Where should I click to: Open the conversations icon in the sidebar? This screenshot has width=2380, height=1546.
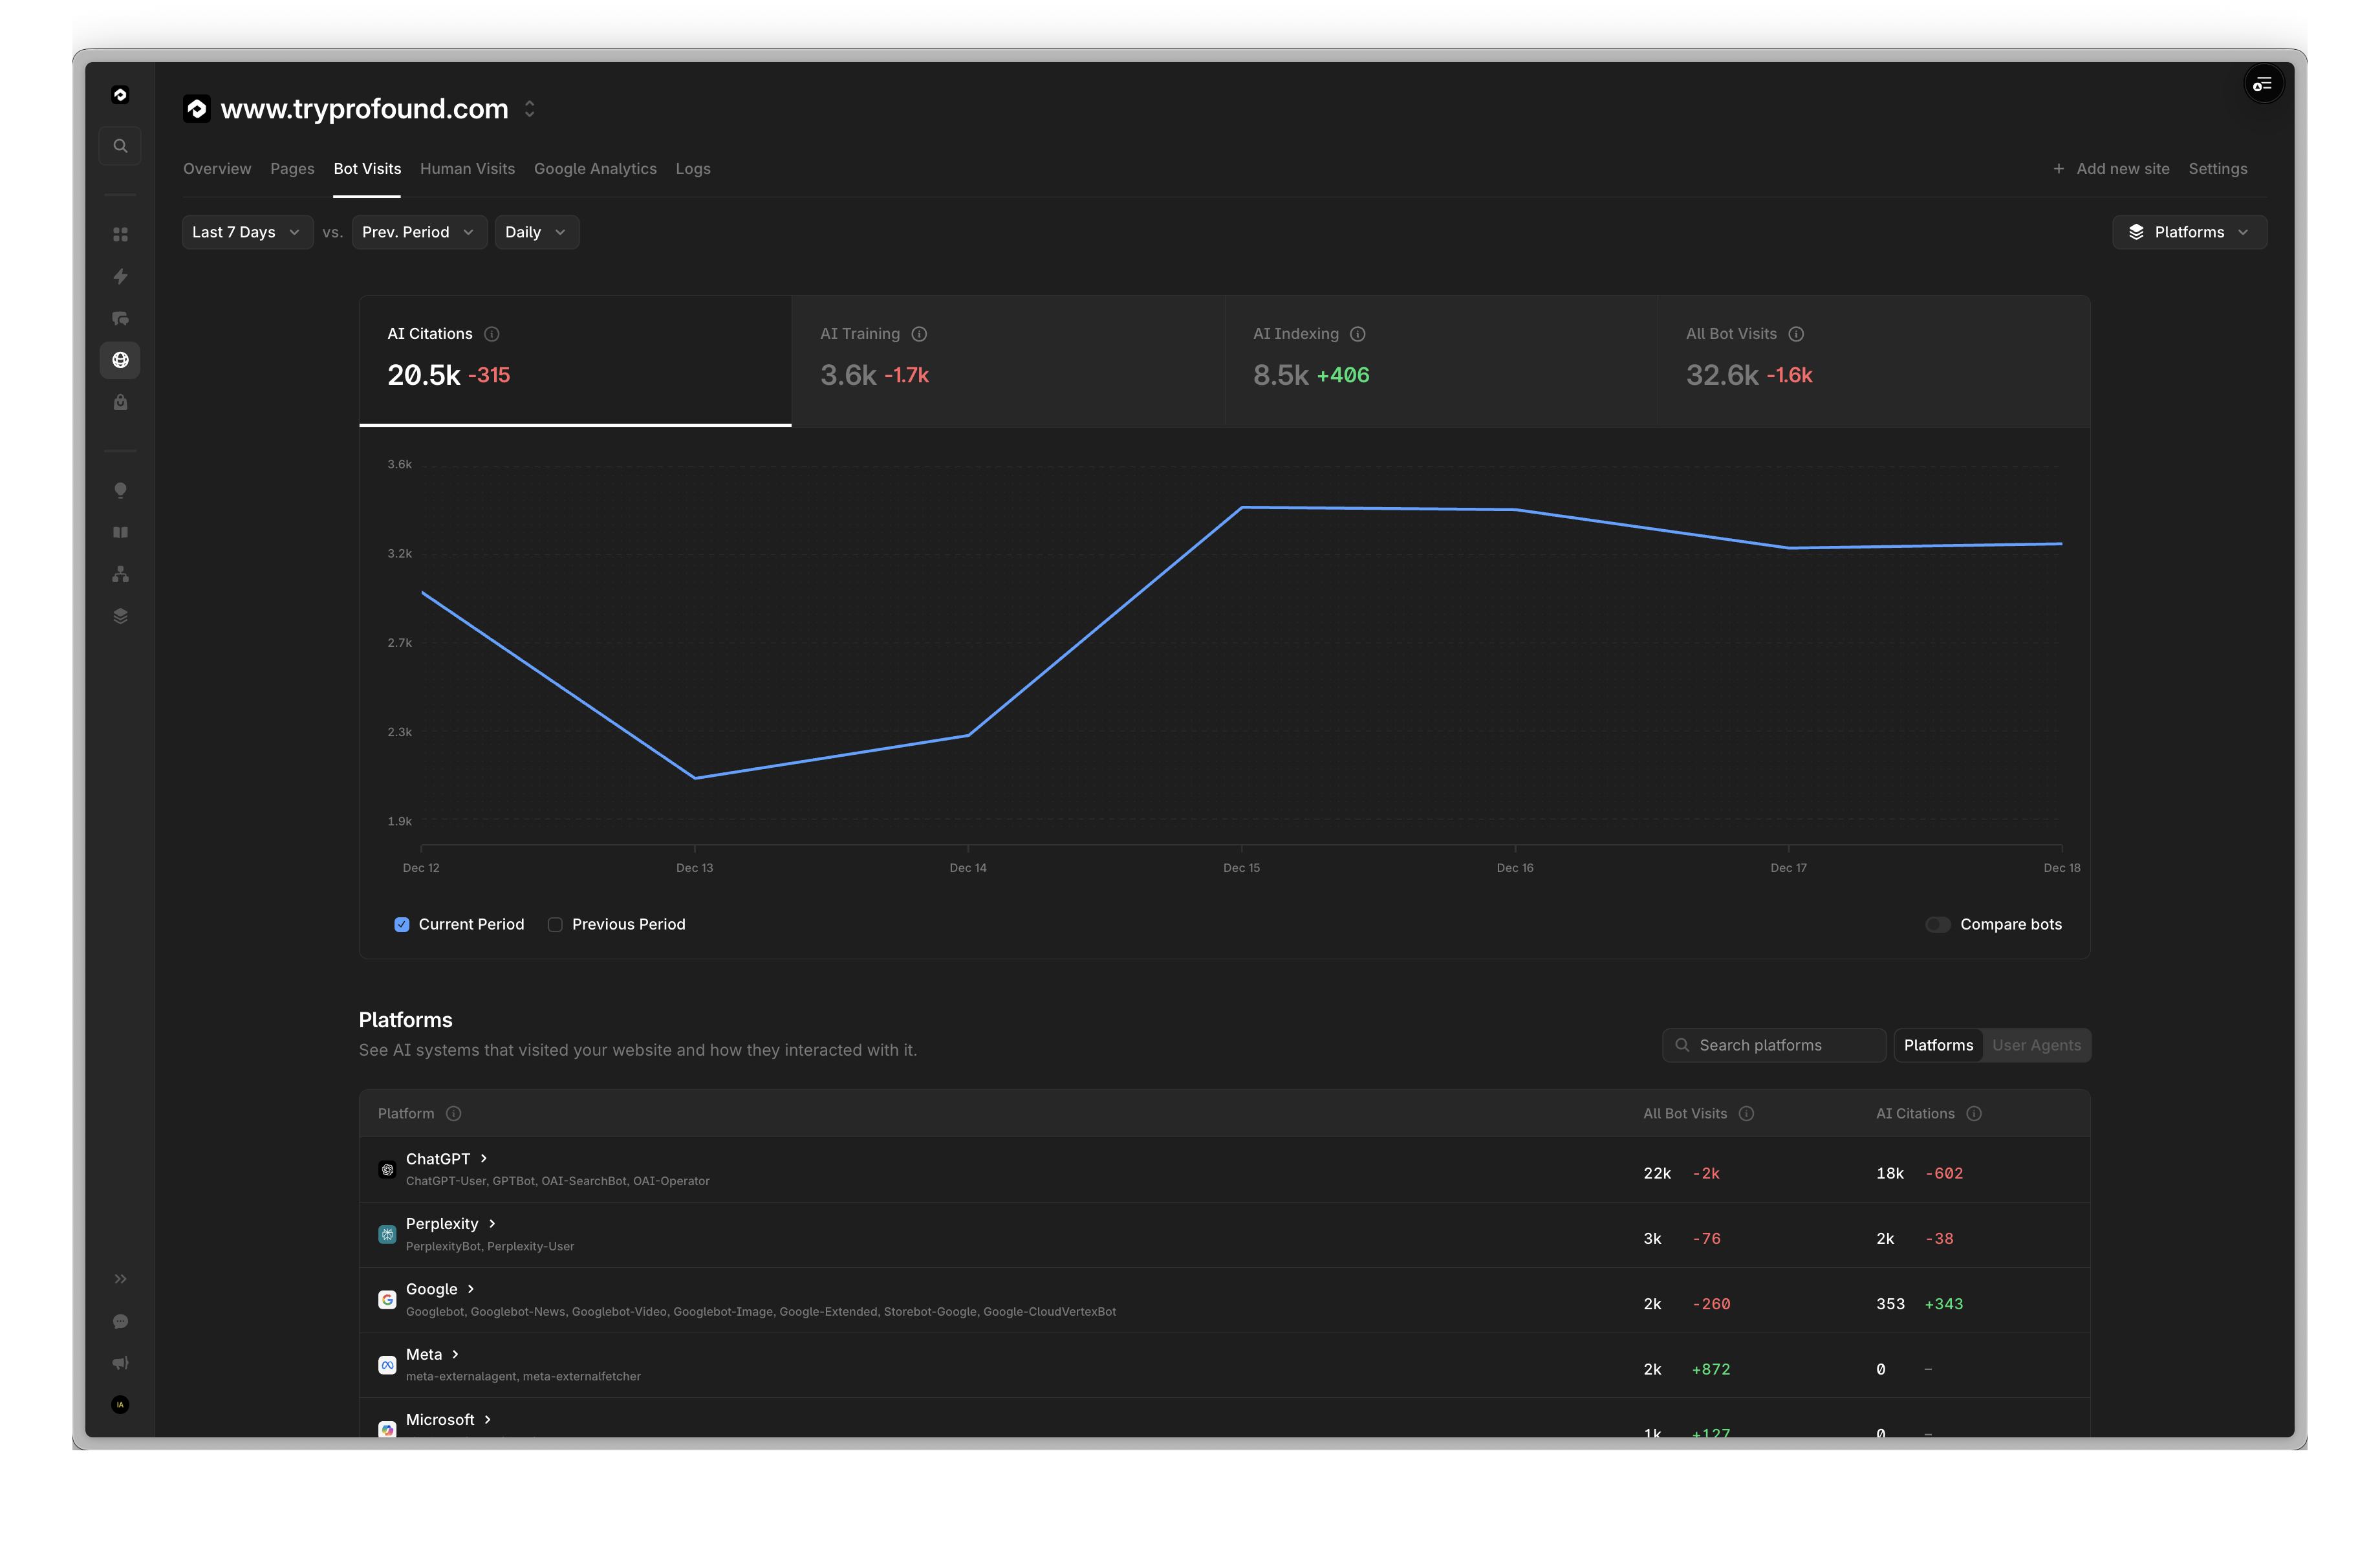tap(120, 318)
